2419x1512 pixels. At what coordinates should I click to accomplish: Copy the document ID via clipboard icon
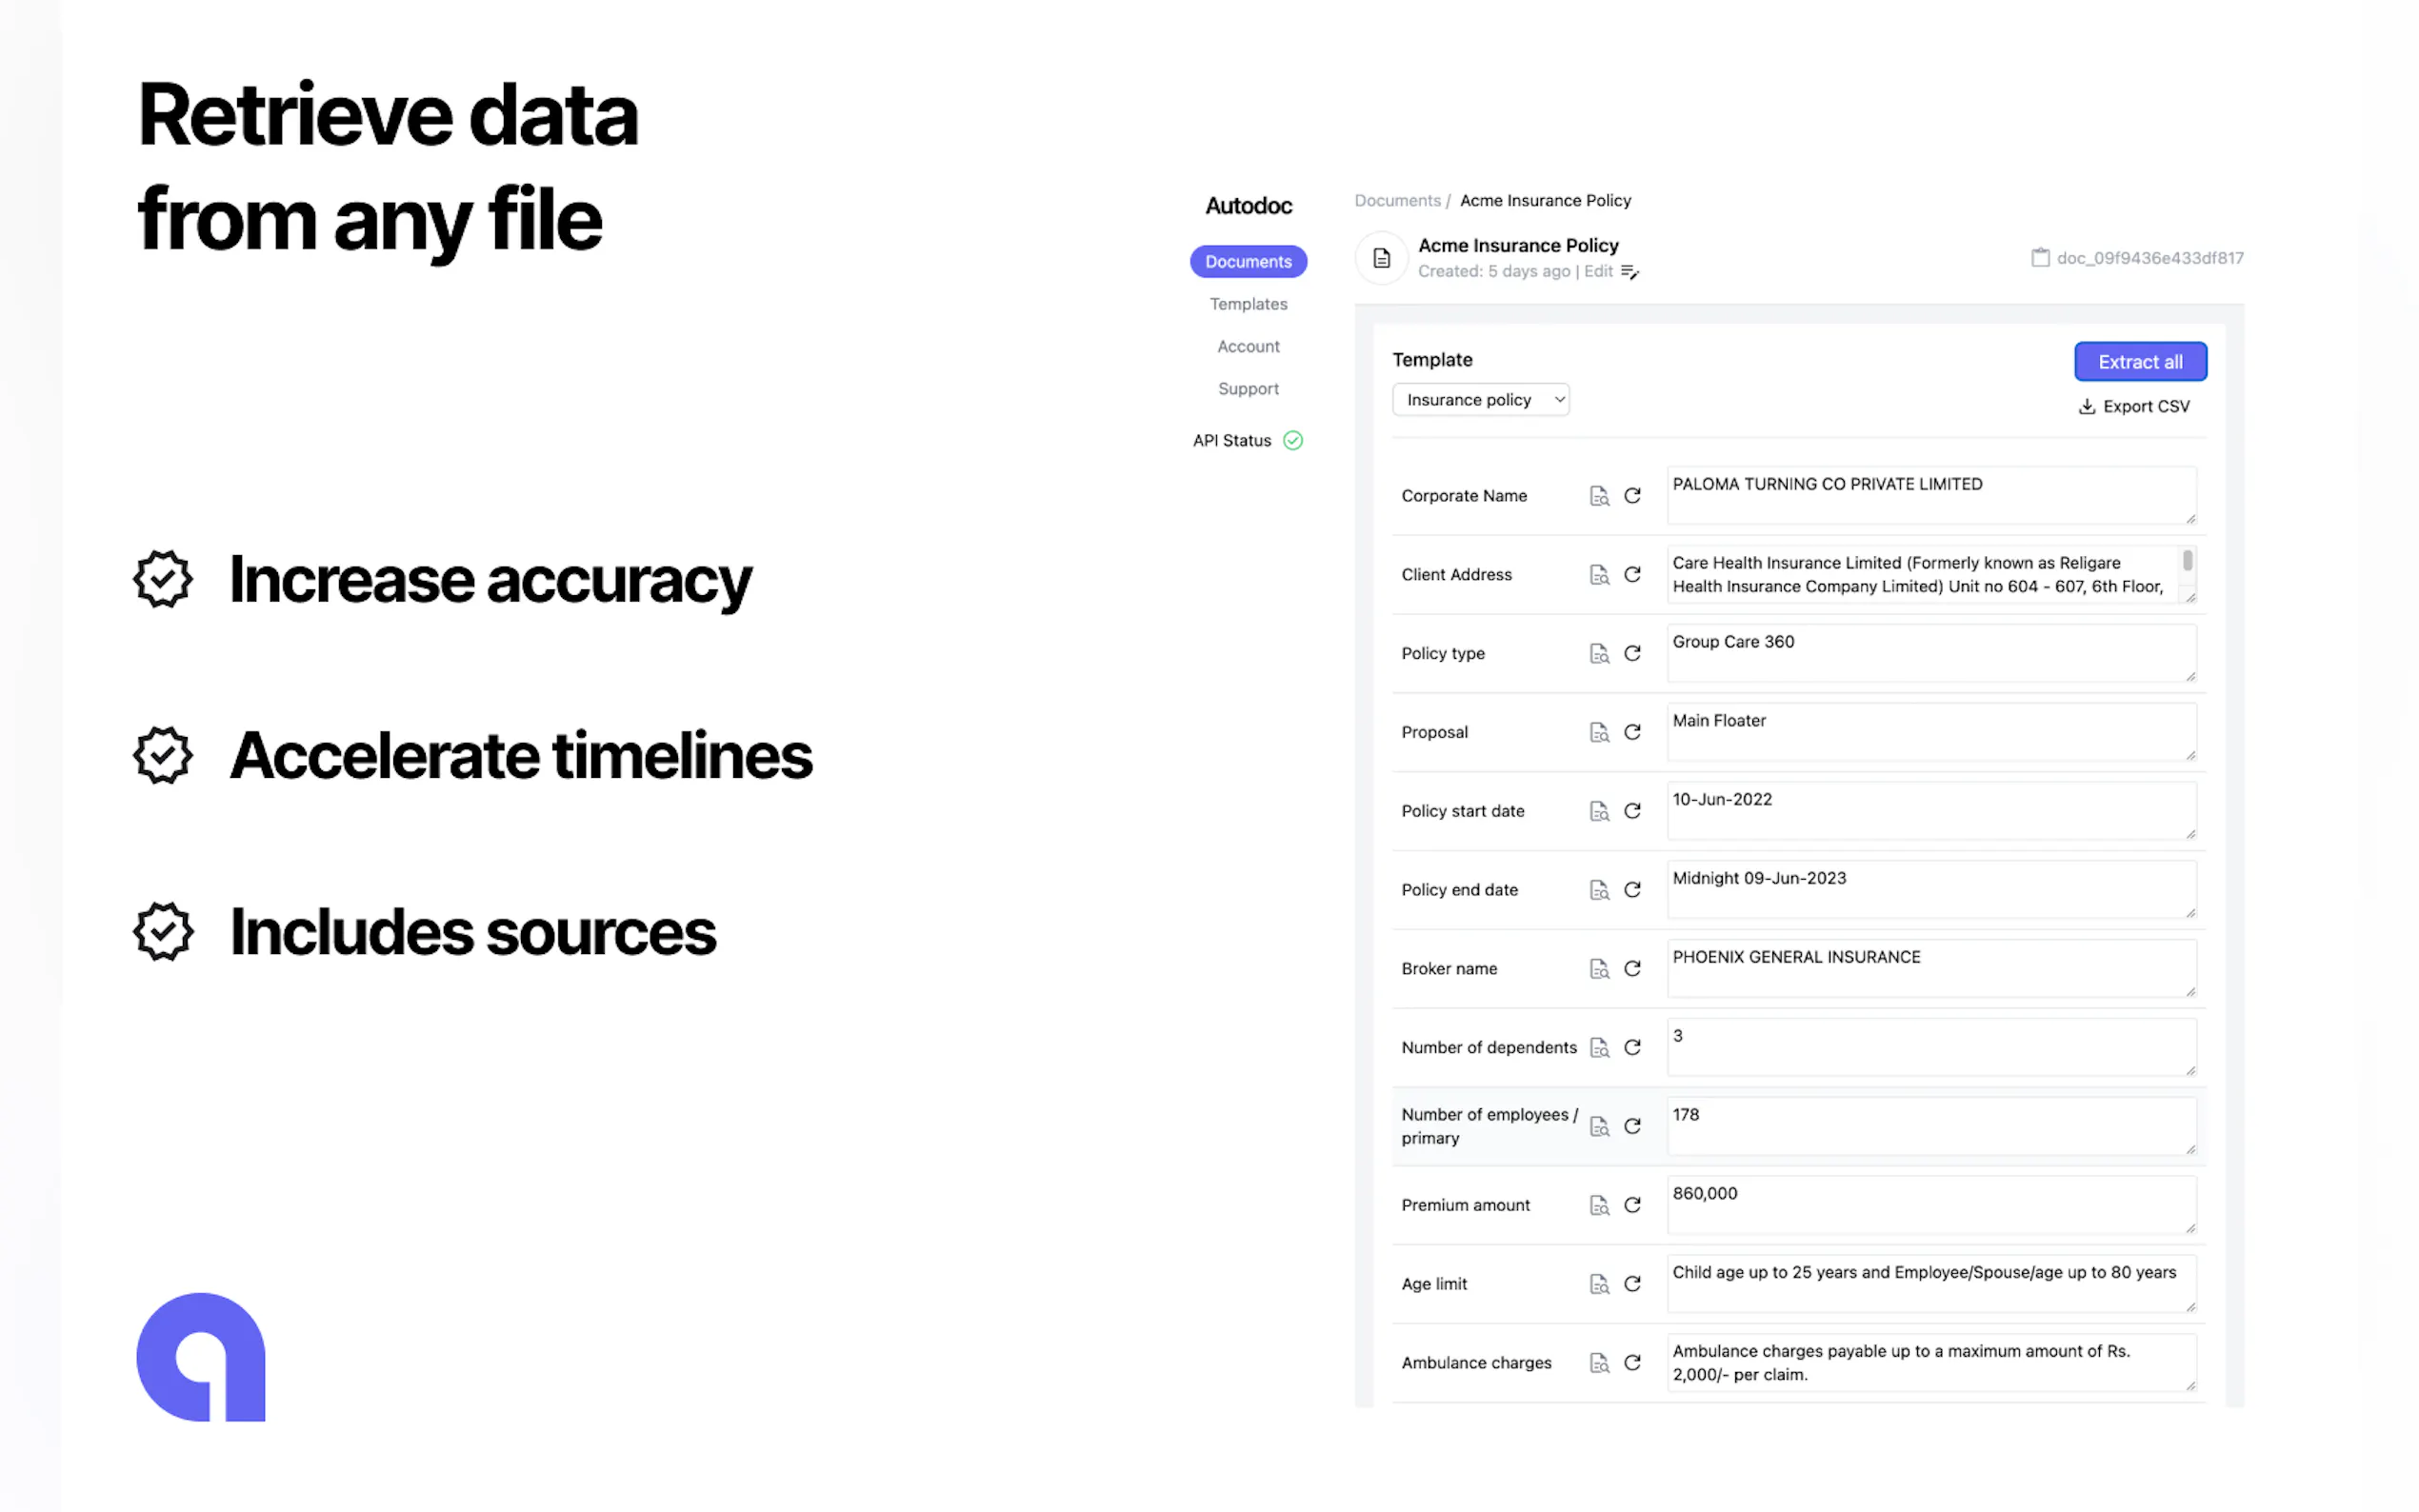click(2040, 258)
